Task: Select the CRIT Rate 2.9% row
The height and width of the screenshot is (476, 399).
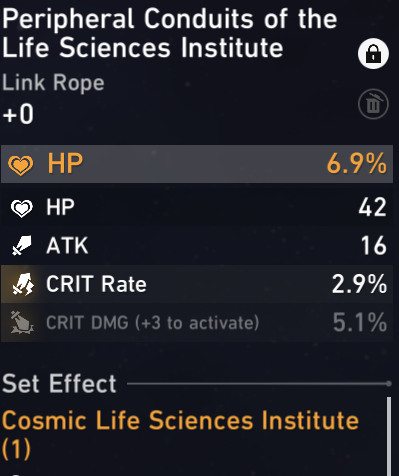Action: 197,284
